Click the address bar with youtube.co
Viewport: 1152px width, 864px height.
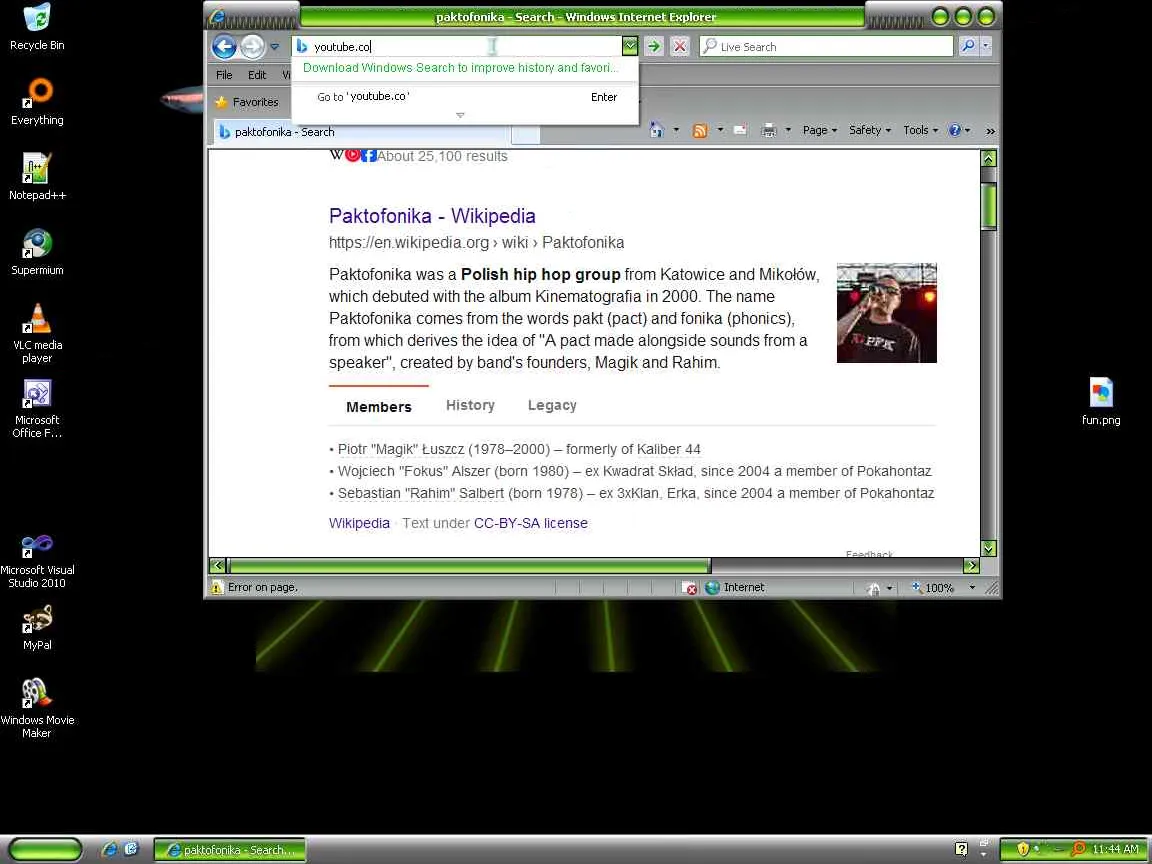457,46
